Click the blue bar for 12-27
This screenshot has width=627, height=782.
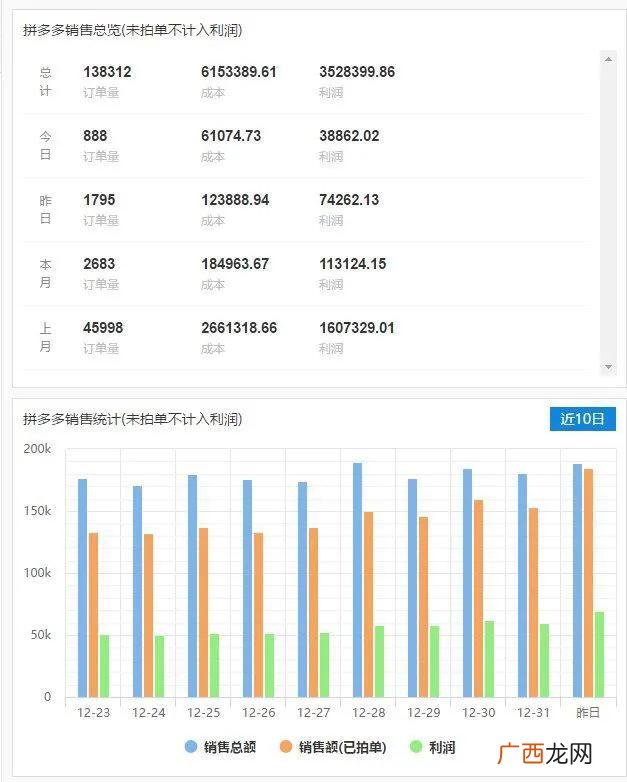tap(302, 589)
